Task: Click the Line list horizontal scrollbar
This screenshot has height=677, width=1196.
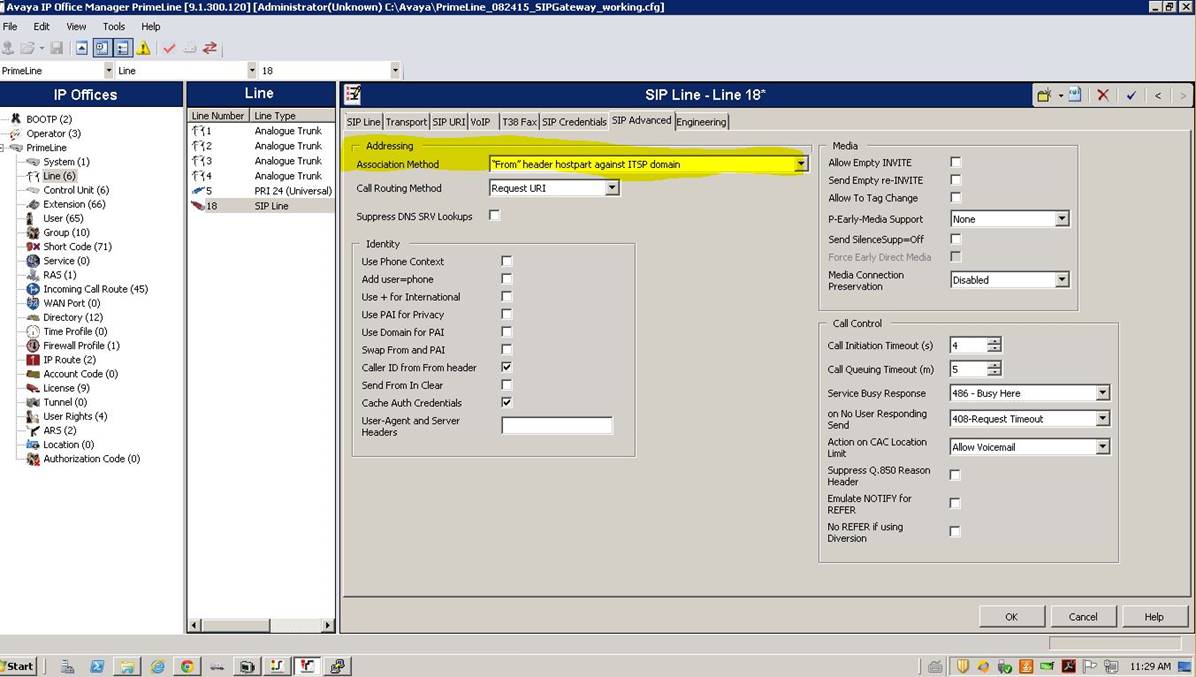Action: tap(261, 625)
